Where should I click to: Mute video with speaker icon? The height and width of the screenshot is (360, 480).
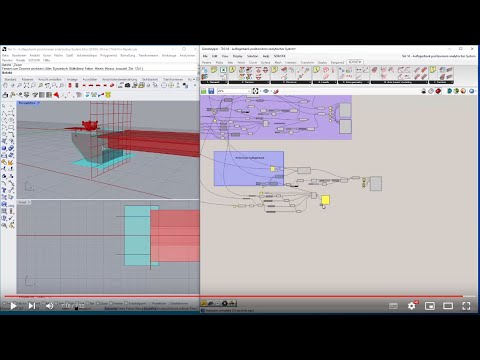(50, 306)
